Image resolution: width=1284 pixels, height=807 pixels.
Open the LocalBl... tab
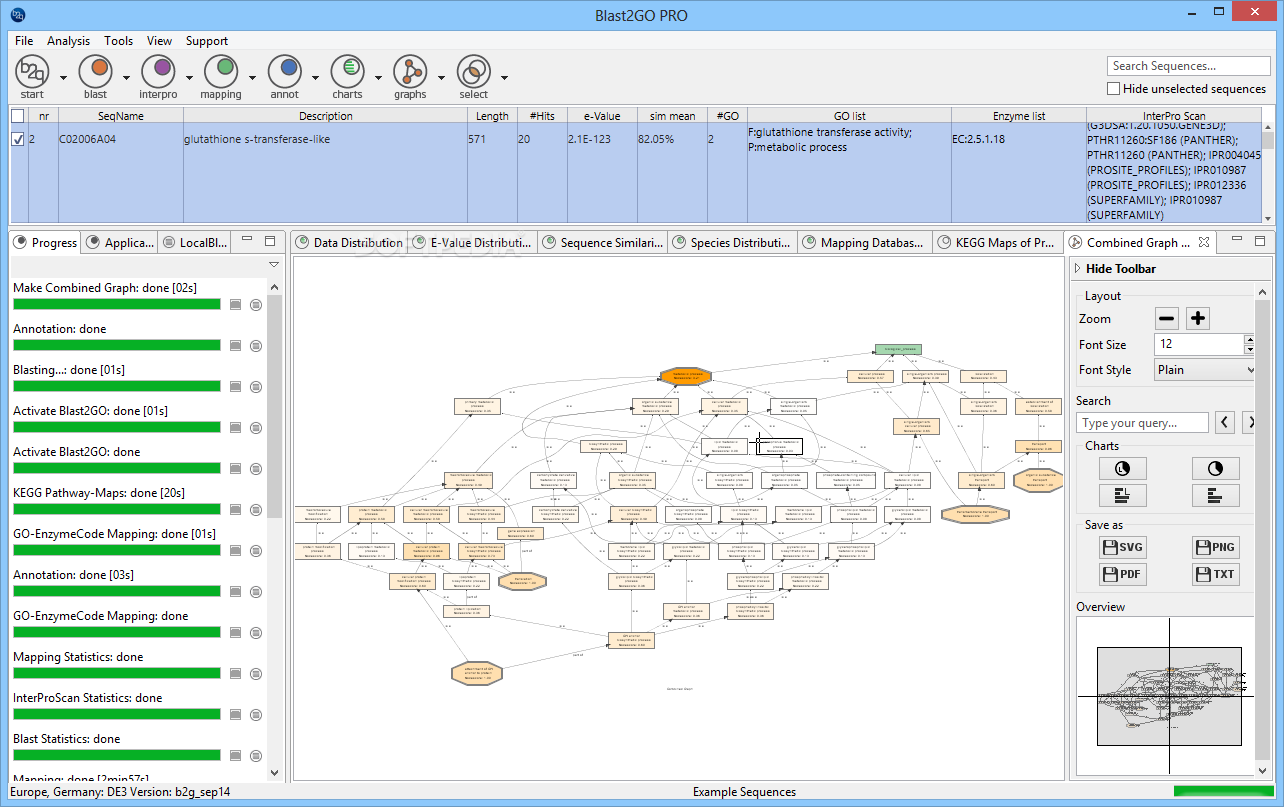195,242
